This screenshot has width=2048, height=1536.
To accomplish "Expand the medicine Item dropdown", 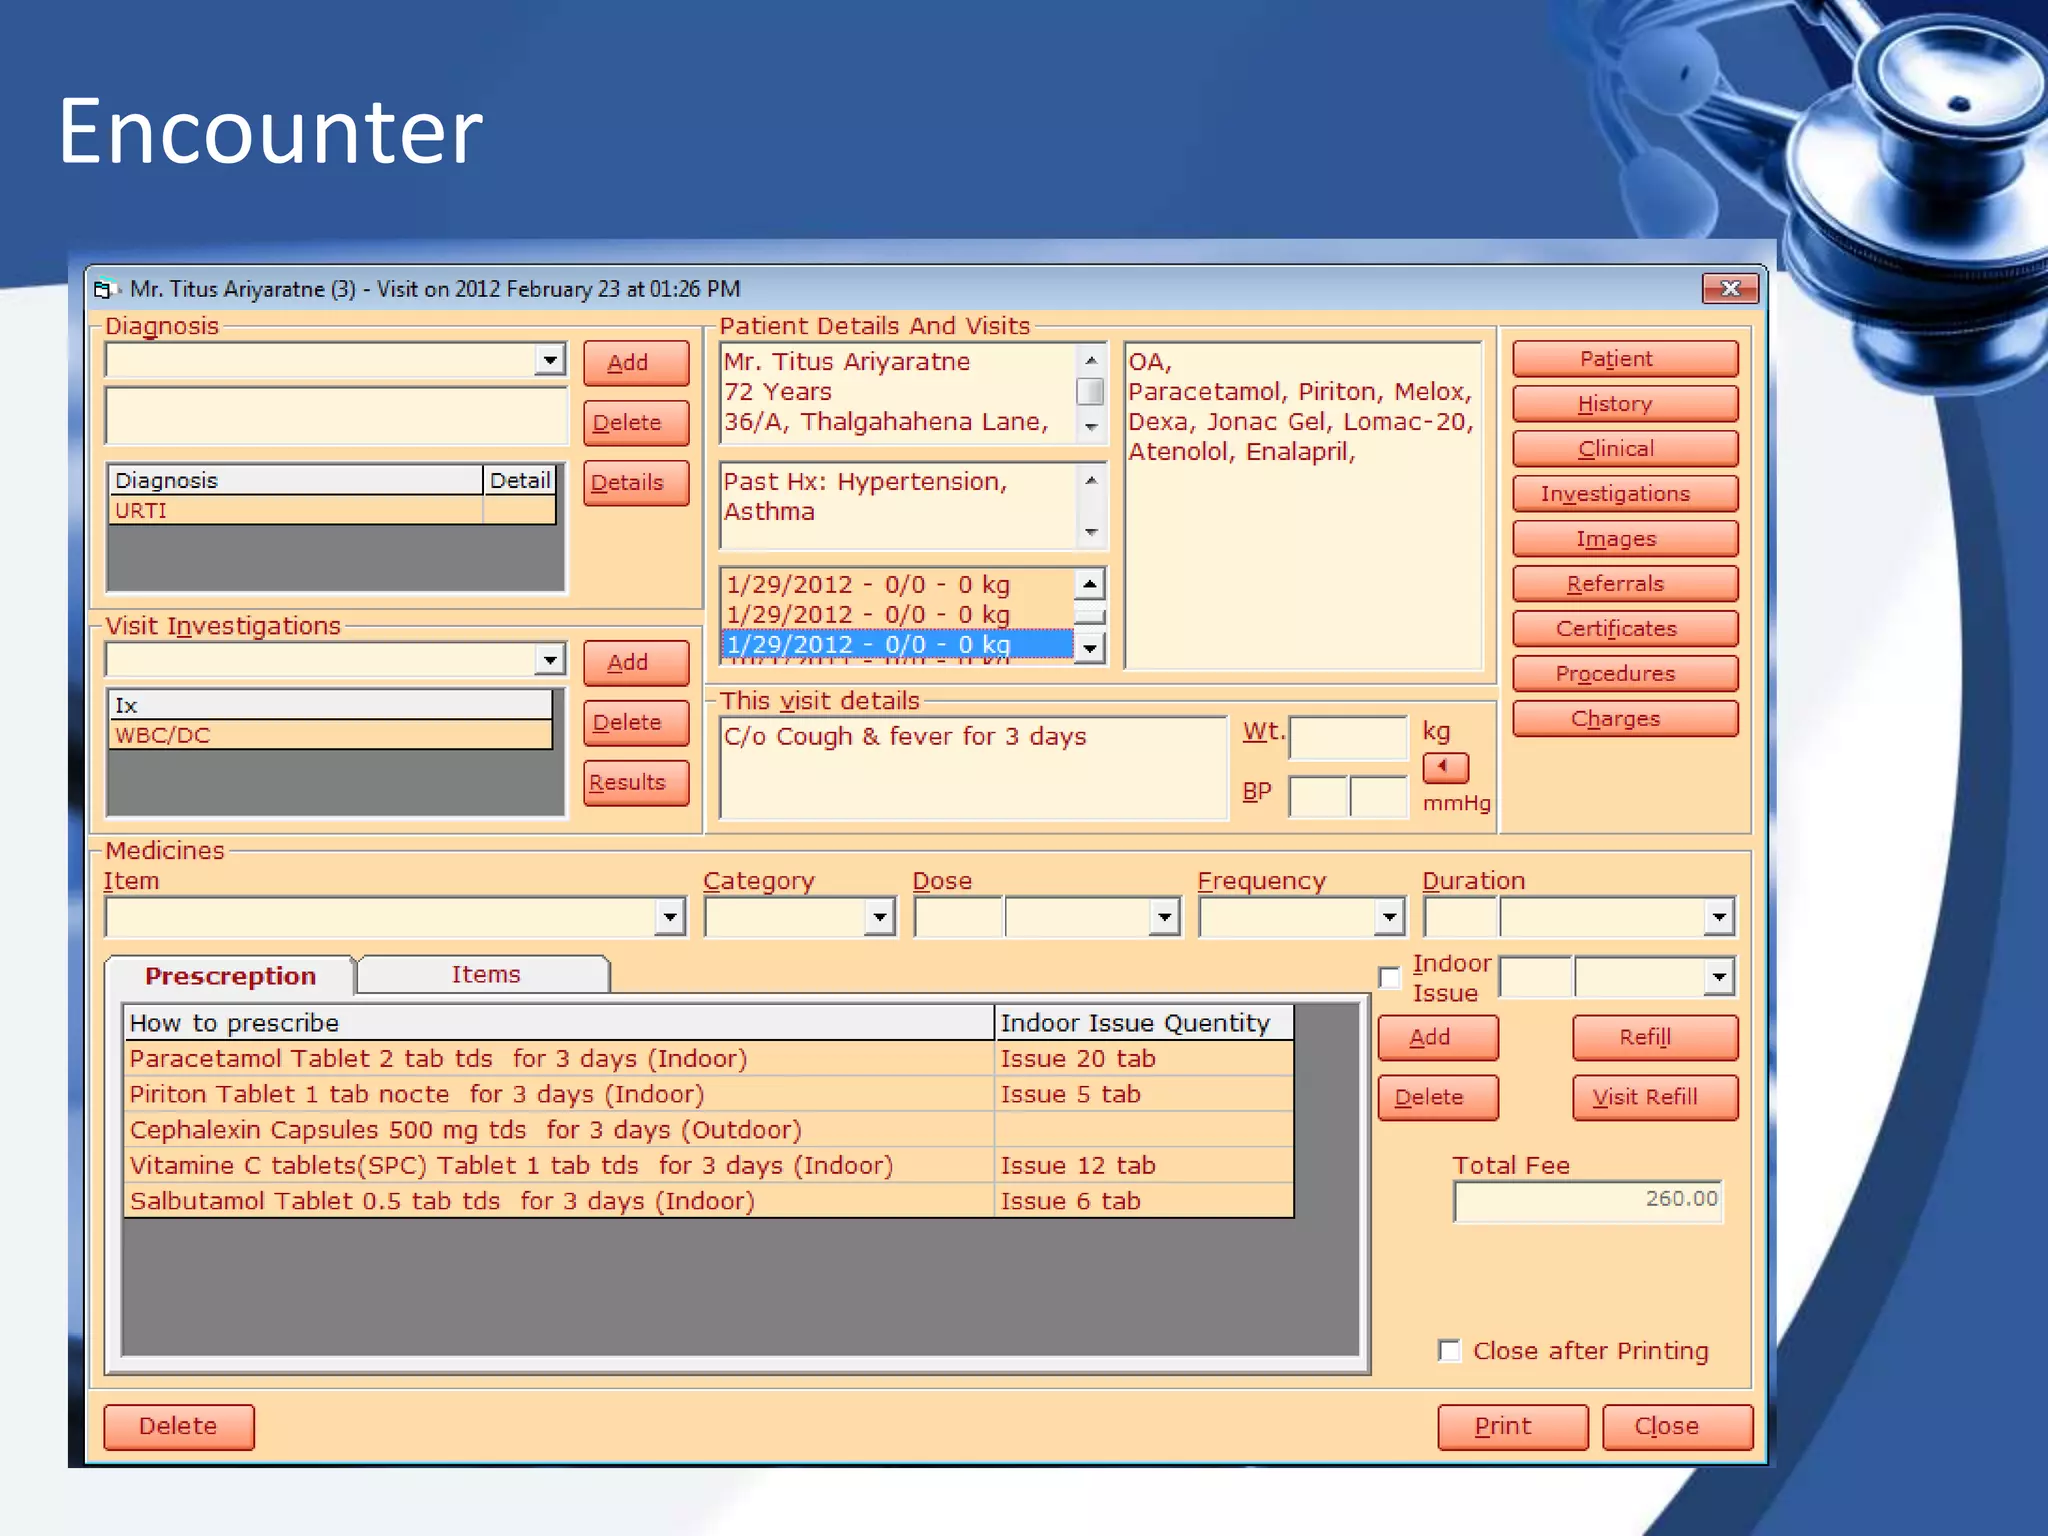I will pyautogui.click(x=669, y=917).
